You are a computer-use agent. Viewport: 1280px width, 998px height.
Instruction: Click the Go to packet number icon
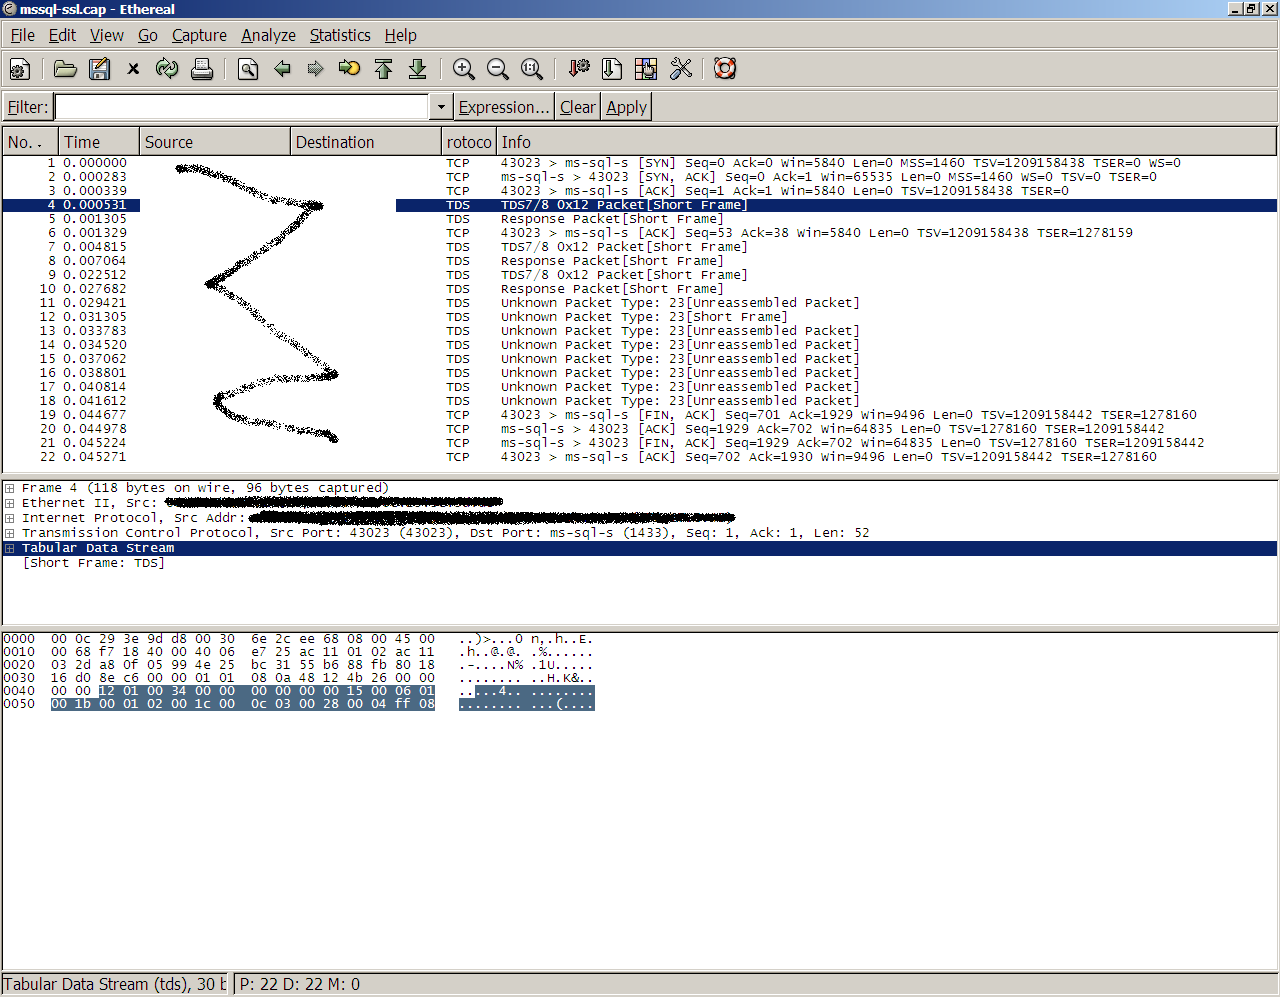(349, 69)
